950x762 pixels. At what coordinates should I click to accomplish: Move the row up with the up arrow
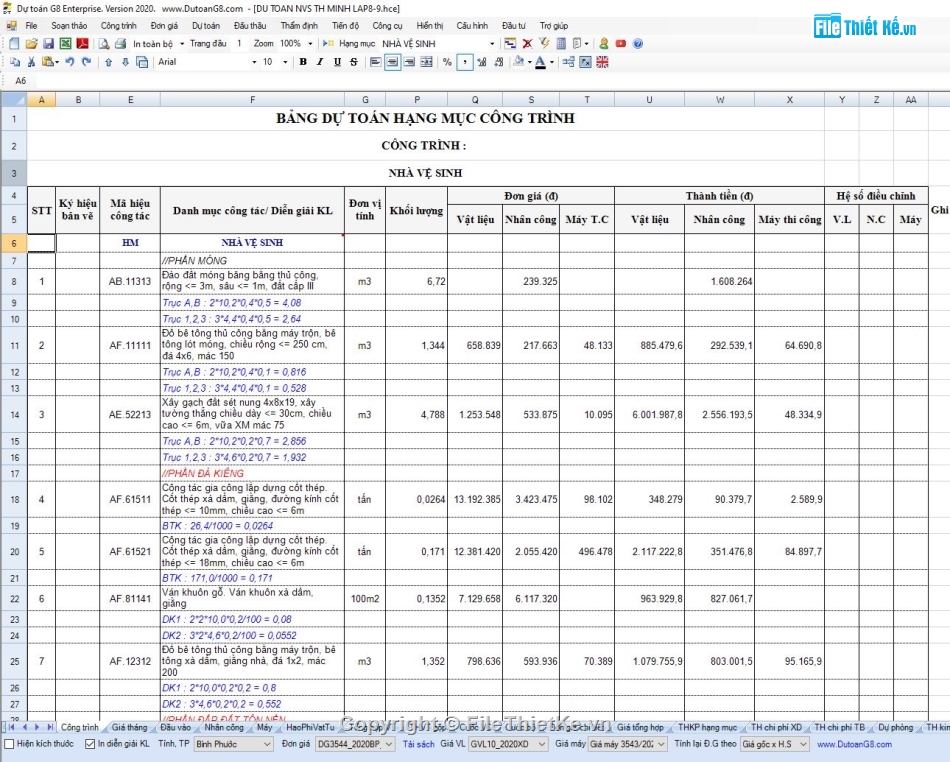(x=108, y=62)
